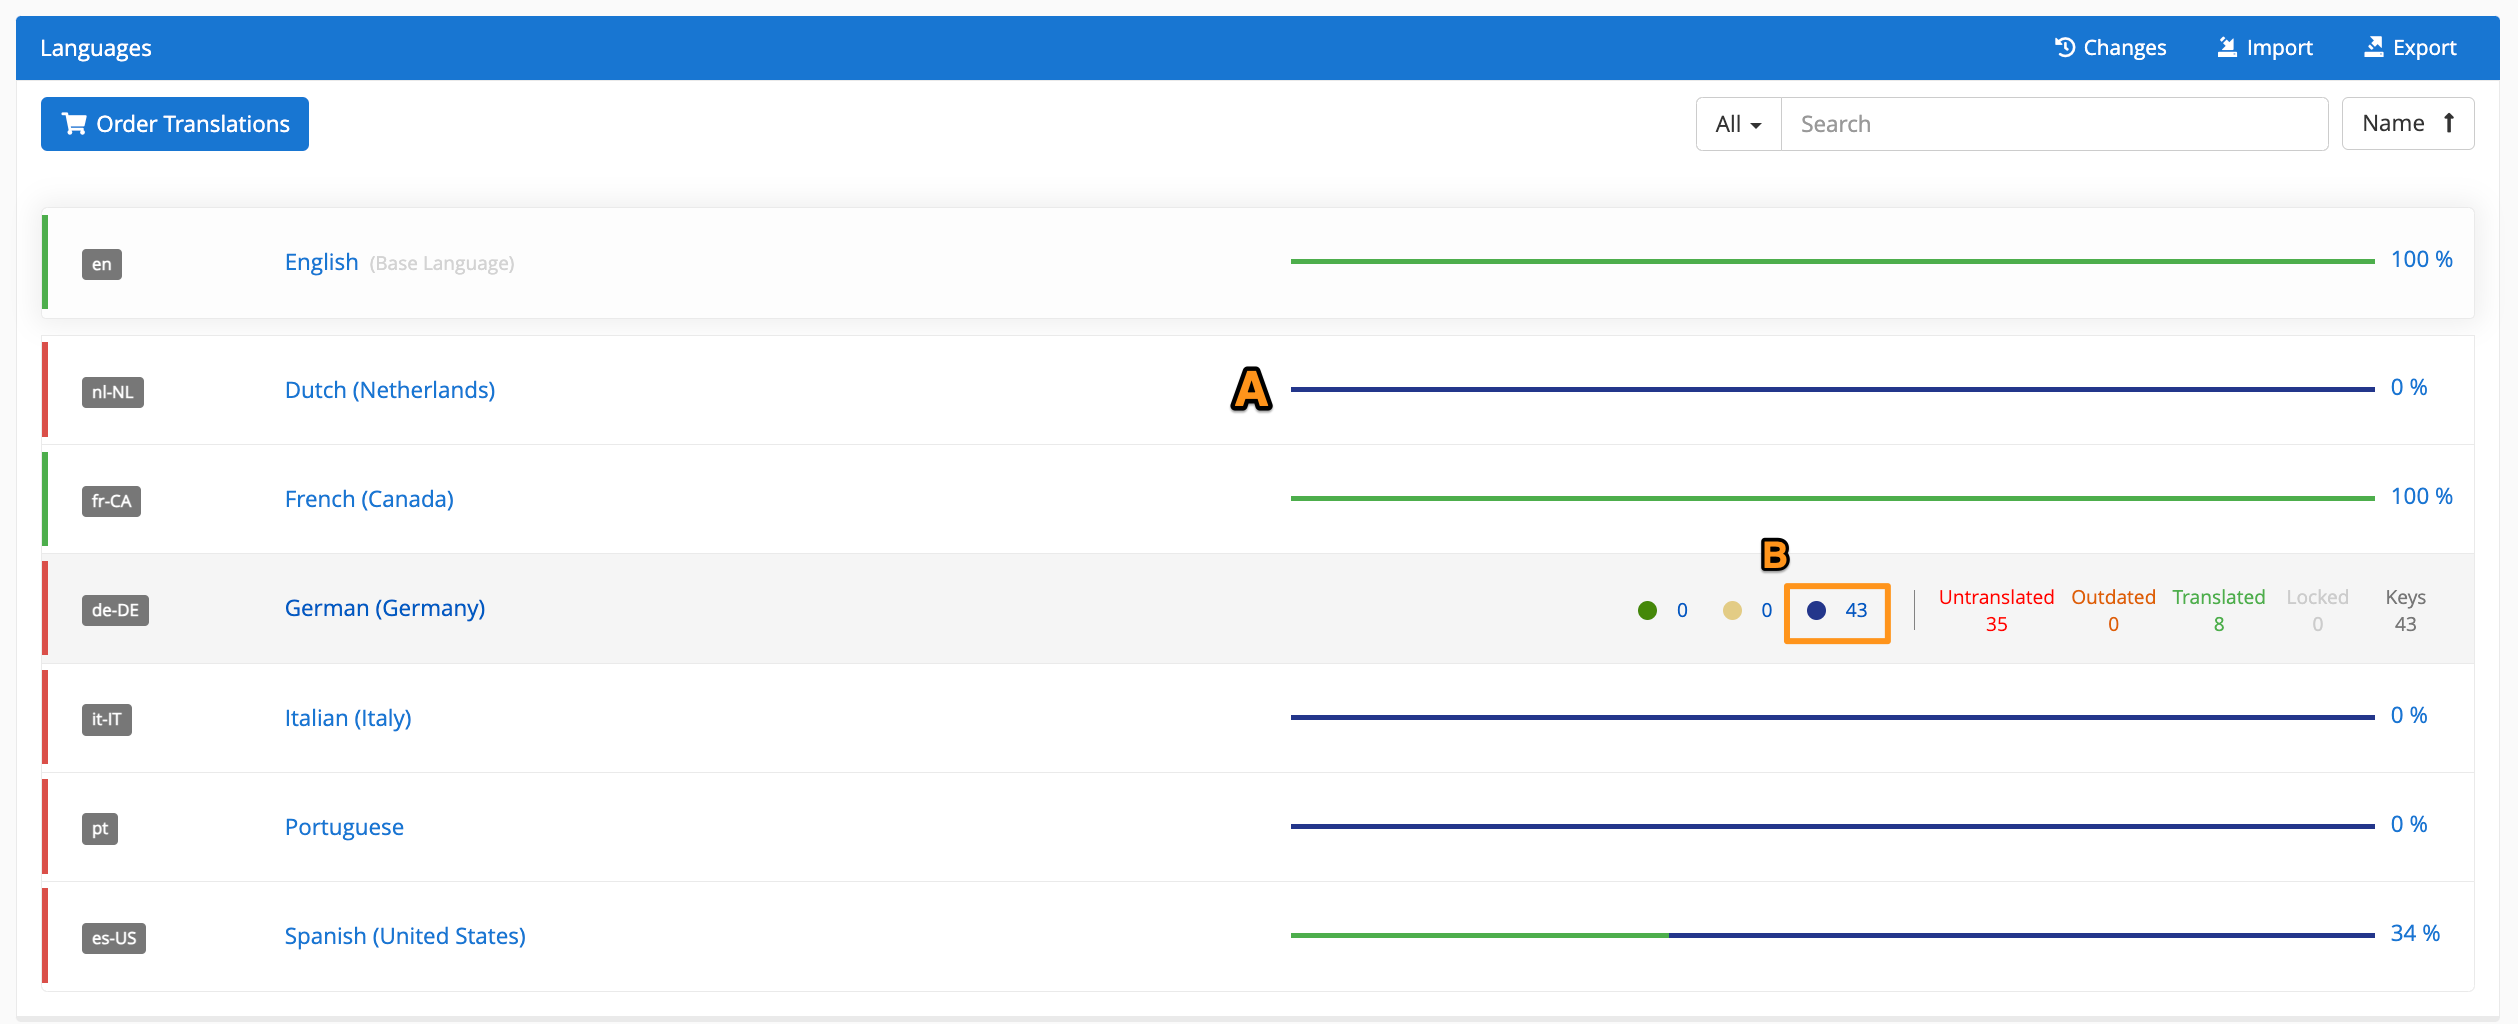Screen dimensions: 2518x1024
Task: Click the fr-CA language code badge
Action: 112,501
